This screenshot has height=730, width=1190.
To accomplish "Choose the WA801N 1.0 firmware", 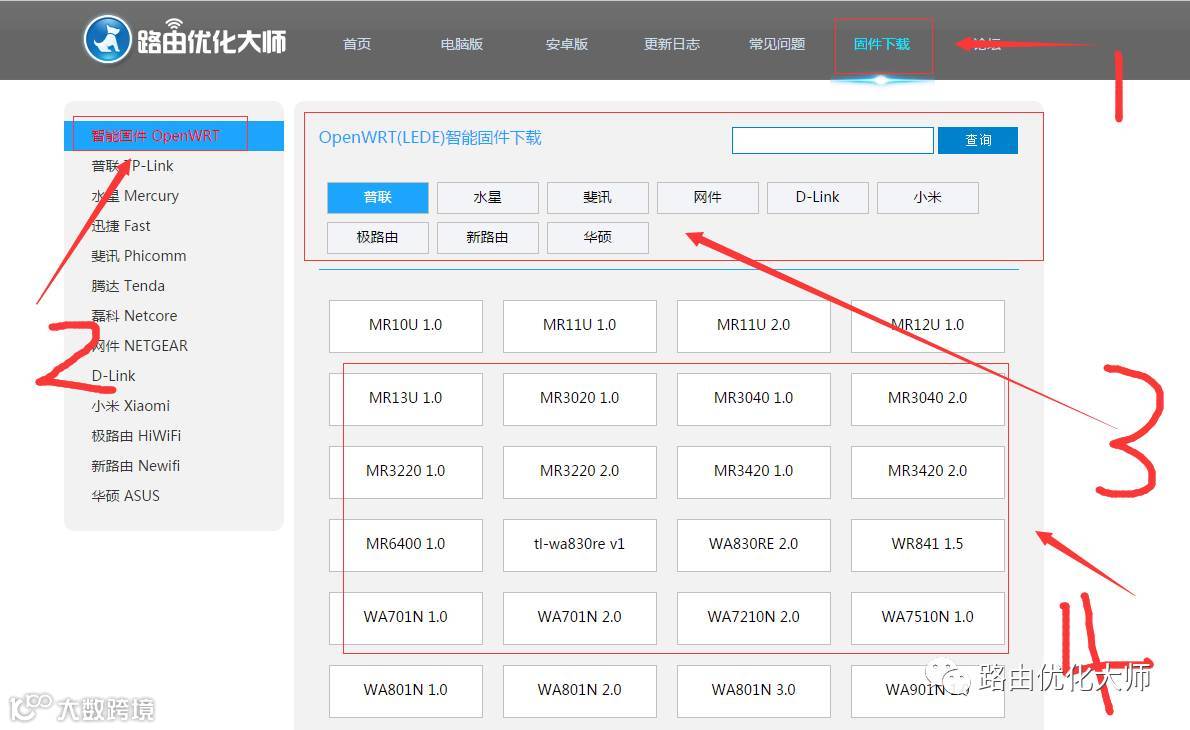I will click(406, 691).
